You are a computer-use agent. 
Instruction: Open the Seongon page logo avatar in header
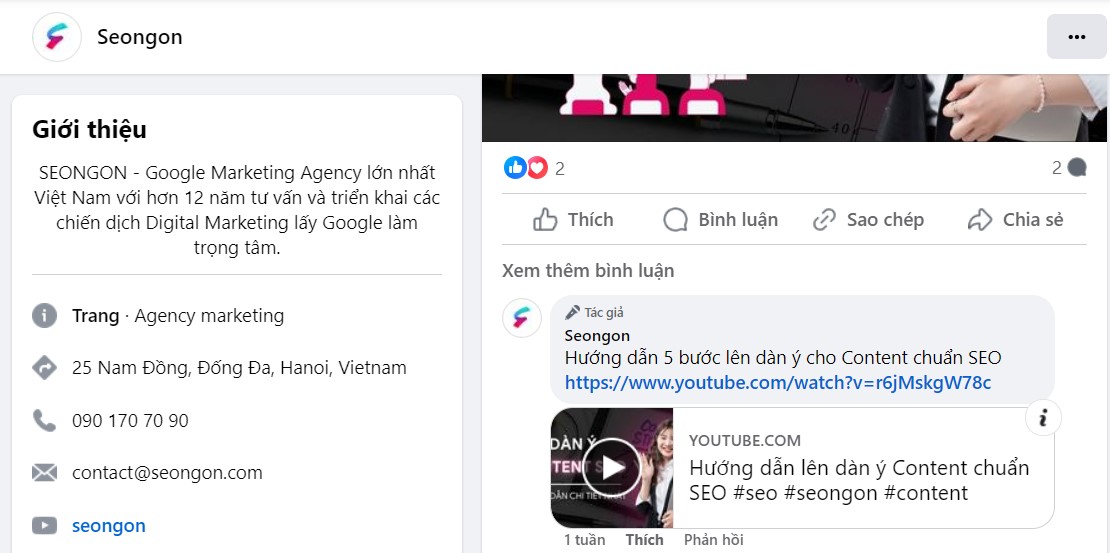57,37
